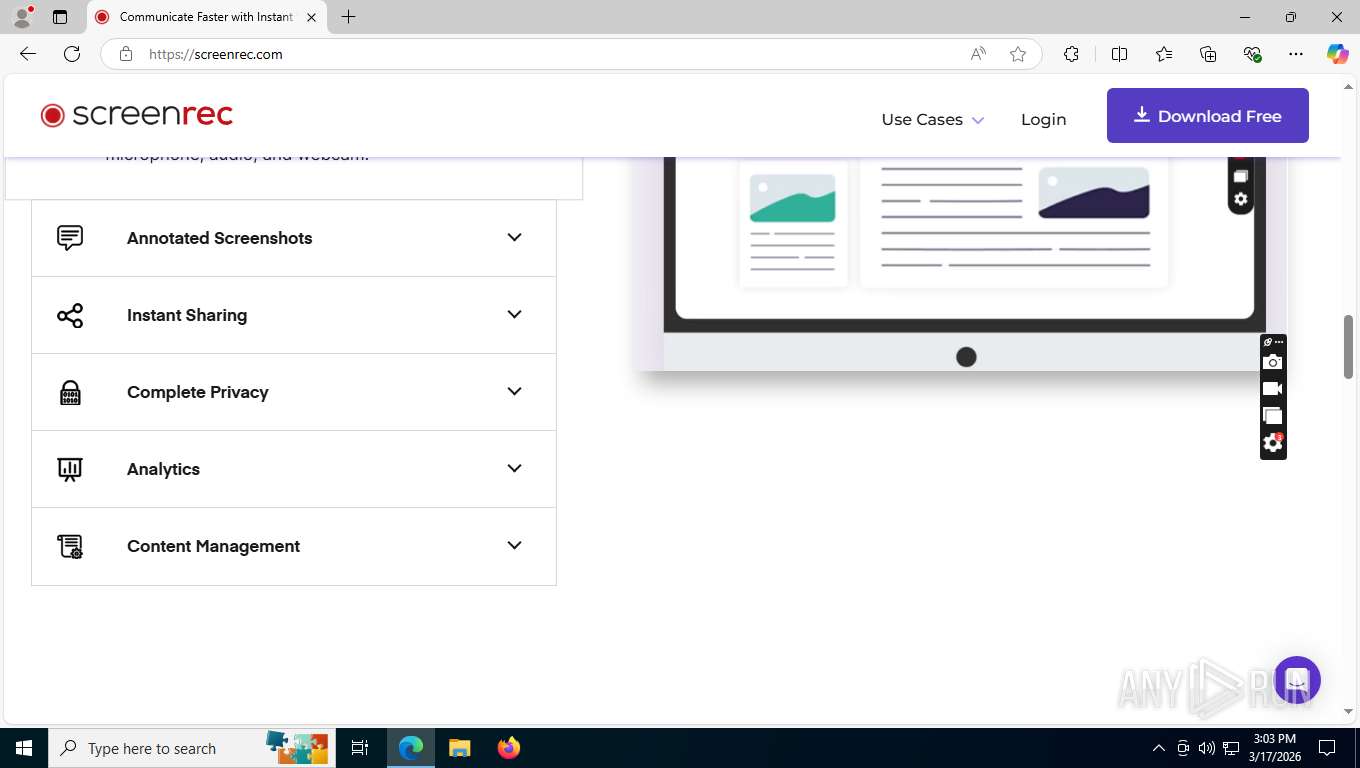Open the volume control in system tray
Screen dimensions: 1360x768
[x=1206, y=748]
